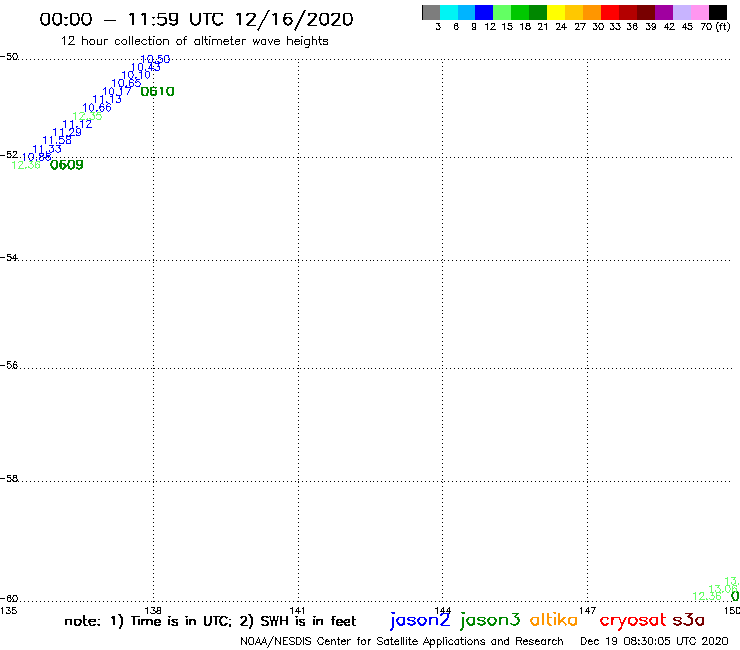This screenshot has height=650, width=740.
Task: Click the medium green swatch before label 18
Action: coord(521,12)
